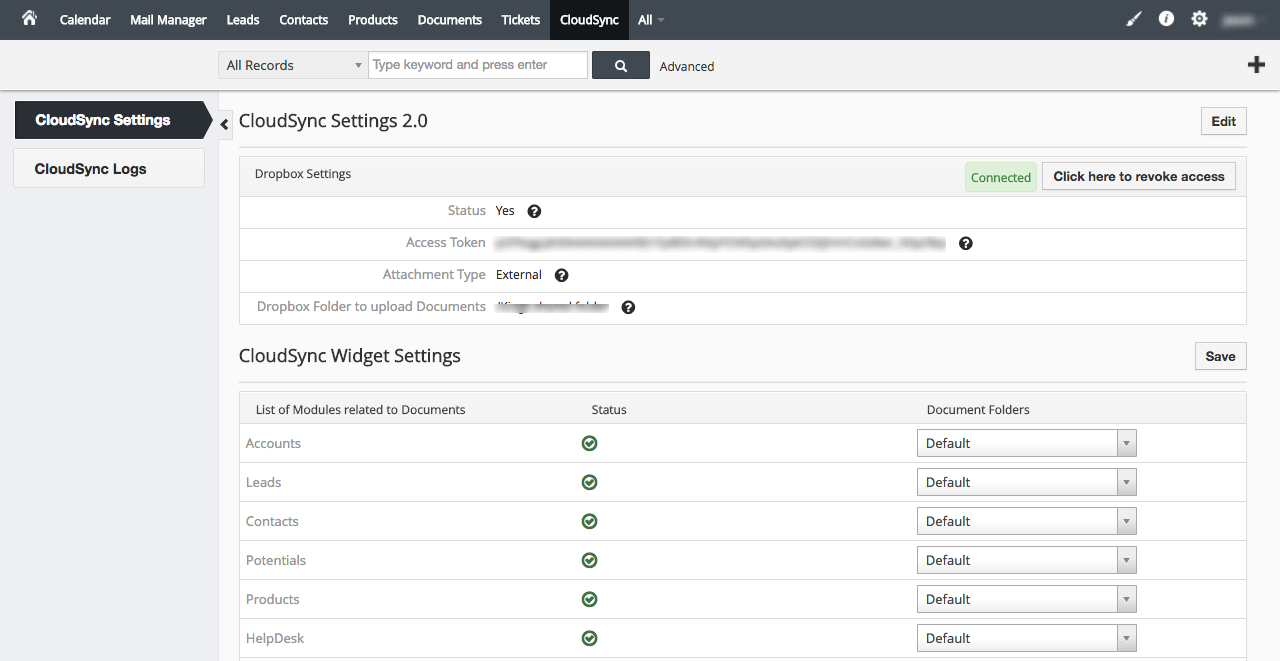Open the Mail Manager module

(x=168, y=20)
